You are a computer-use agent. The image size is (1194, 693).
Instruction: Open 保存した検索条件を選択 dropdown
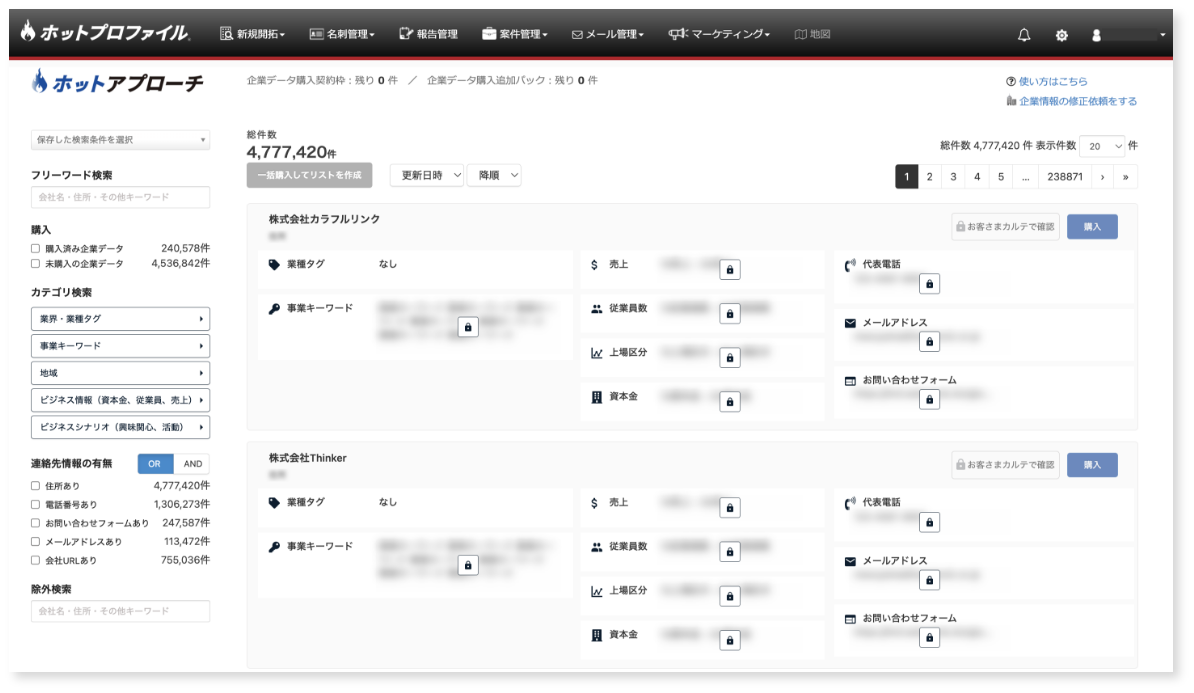(x=120, y=139)
